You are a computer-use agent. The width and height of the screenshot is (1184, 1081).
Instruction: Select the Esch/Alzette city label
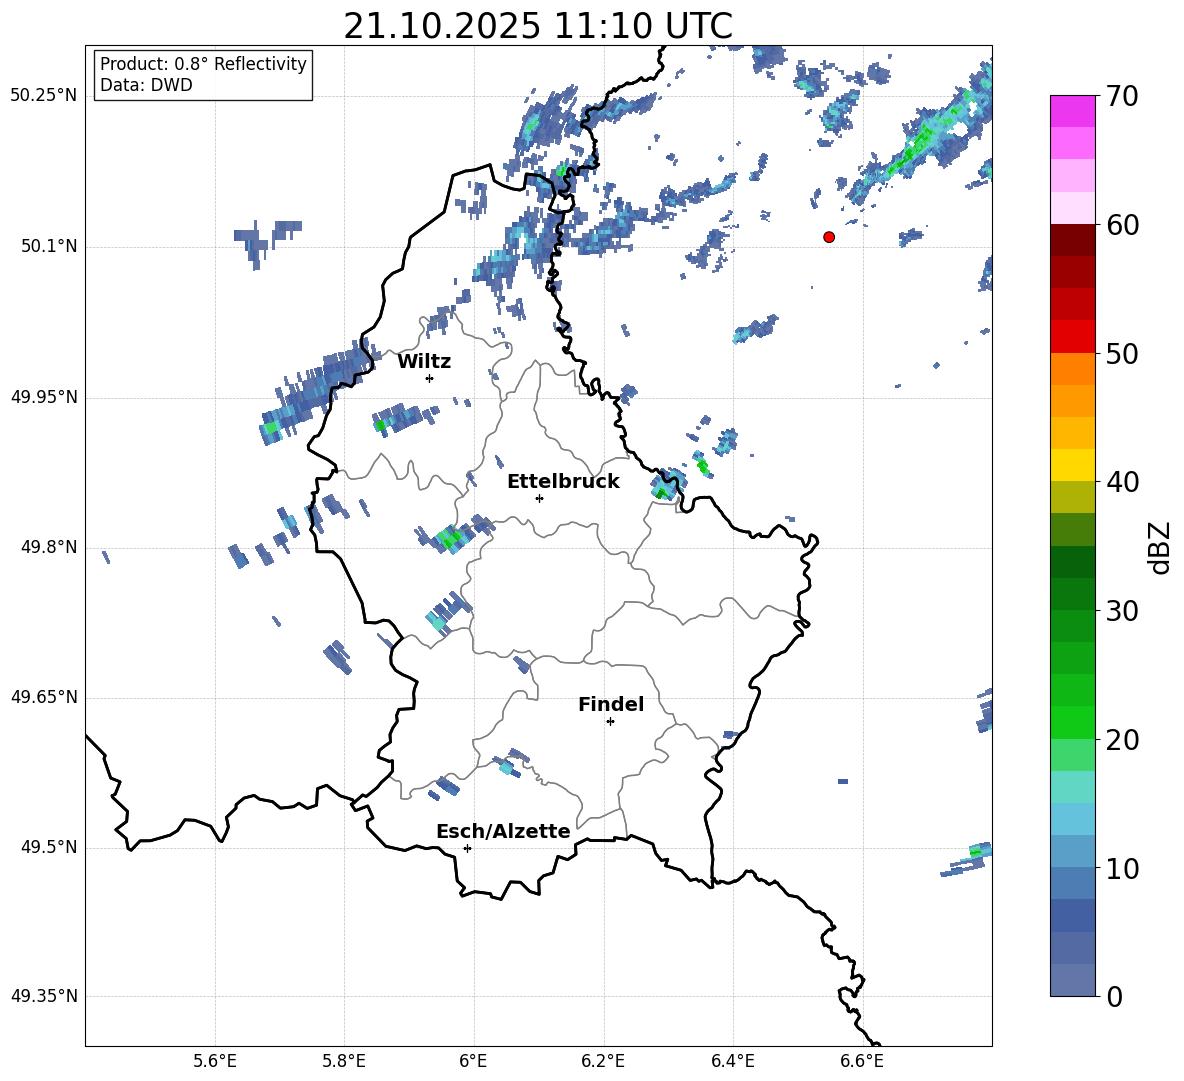pos(503,831)
